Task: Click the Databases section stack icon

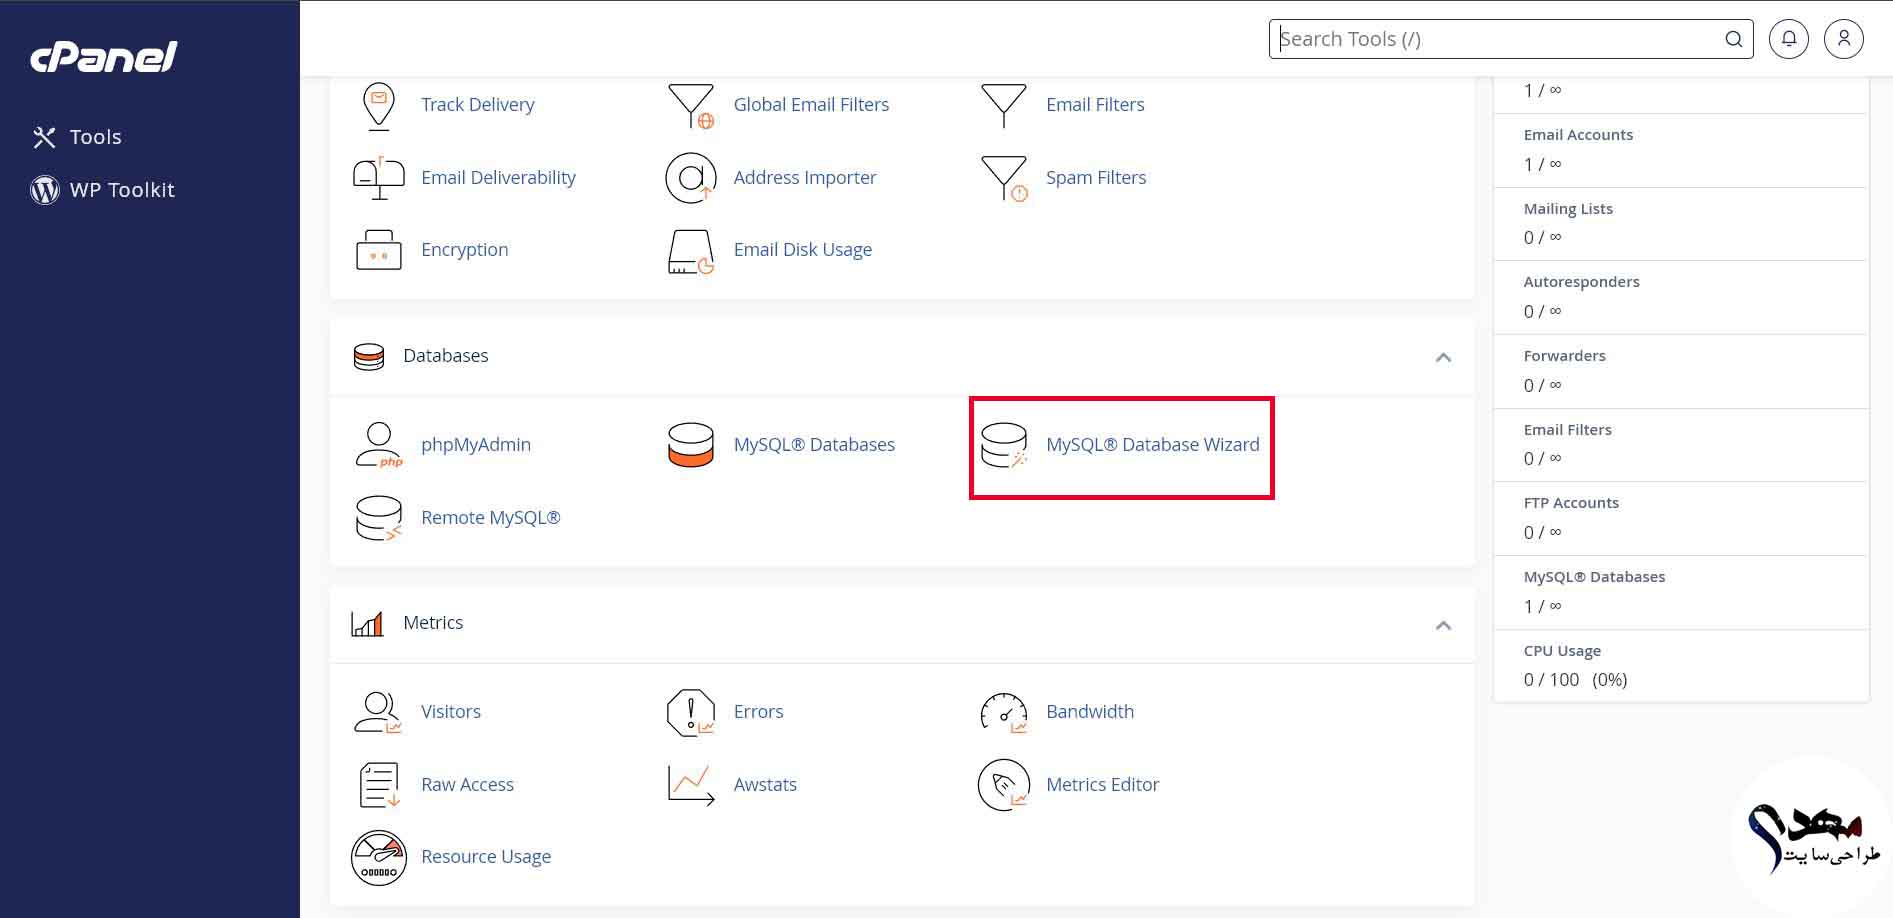Action: tap(369, 357)
